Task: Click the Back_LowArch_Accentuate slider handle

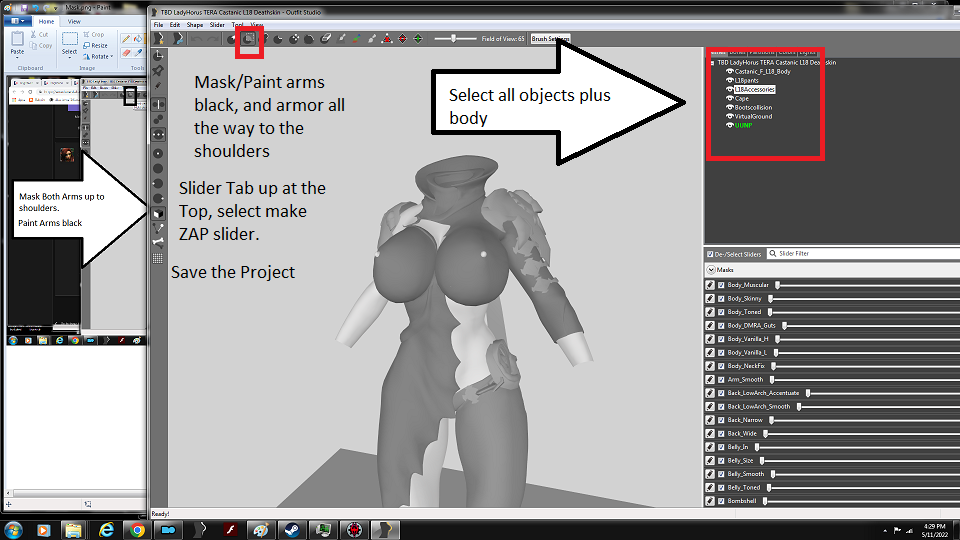Action: click(x=808, y=393)
